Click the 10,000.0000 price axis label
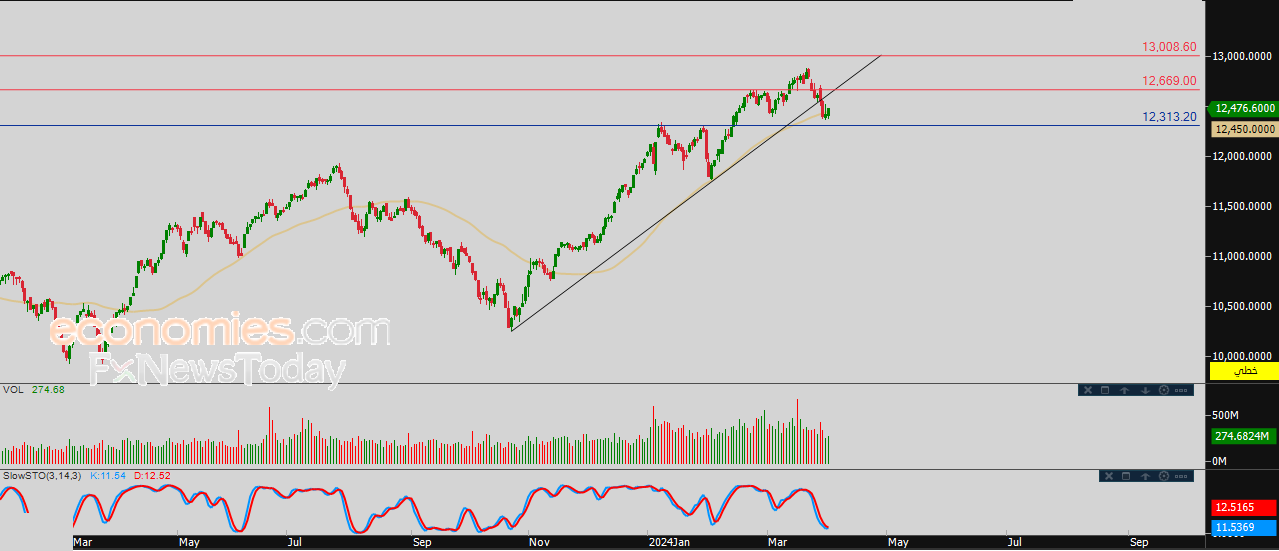The image size is (1279, 551). click(1244, 356)
